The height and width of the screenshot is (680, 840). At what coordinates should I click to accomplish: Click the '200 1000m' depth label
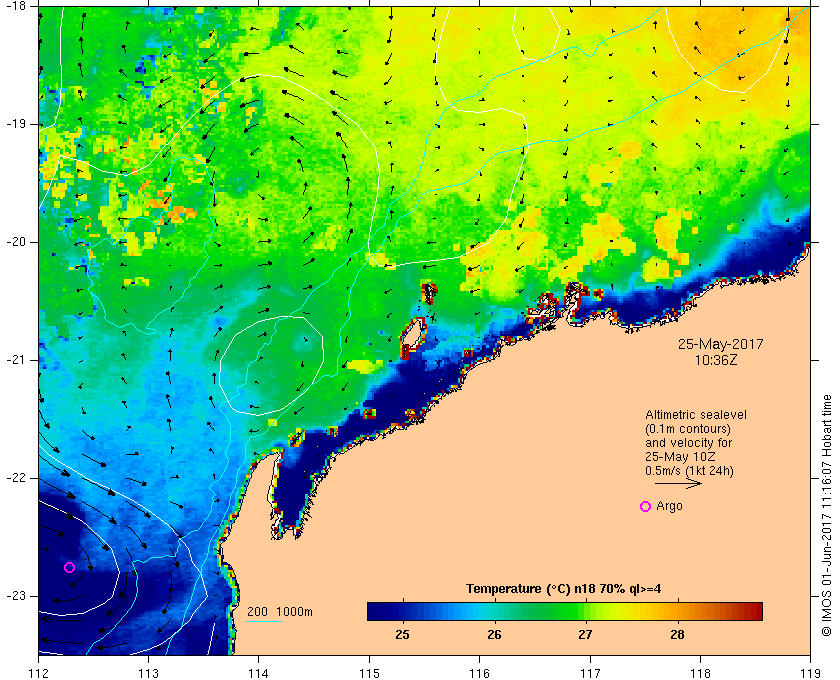[x=280, y=612]
